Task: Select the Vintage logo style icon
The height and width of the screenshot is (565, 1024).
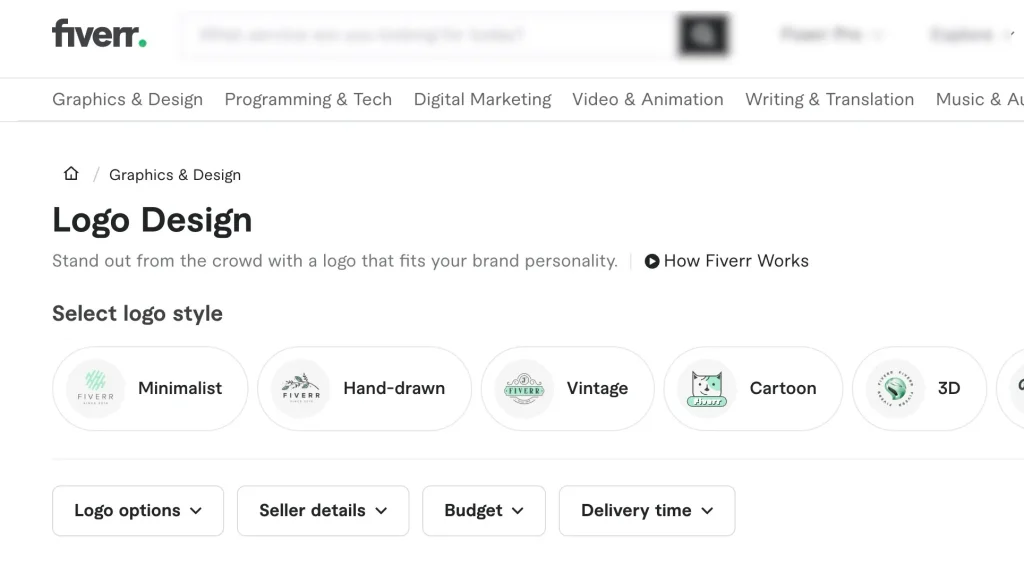Action: [x=525, y=388]
